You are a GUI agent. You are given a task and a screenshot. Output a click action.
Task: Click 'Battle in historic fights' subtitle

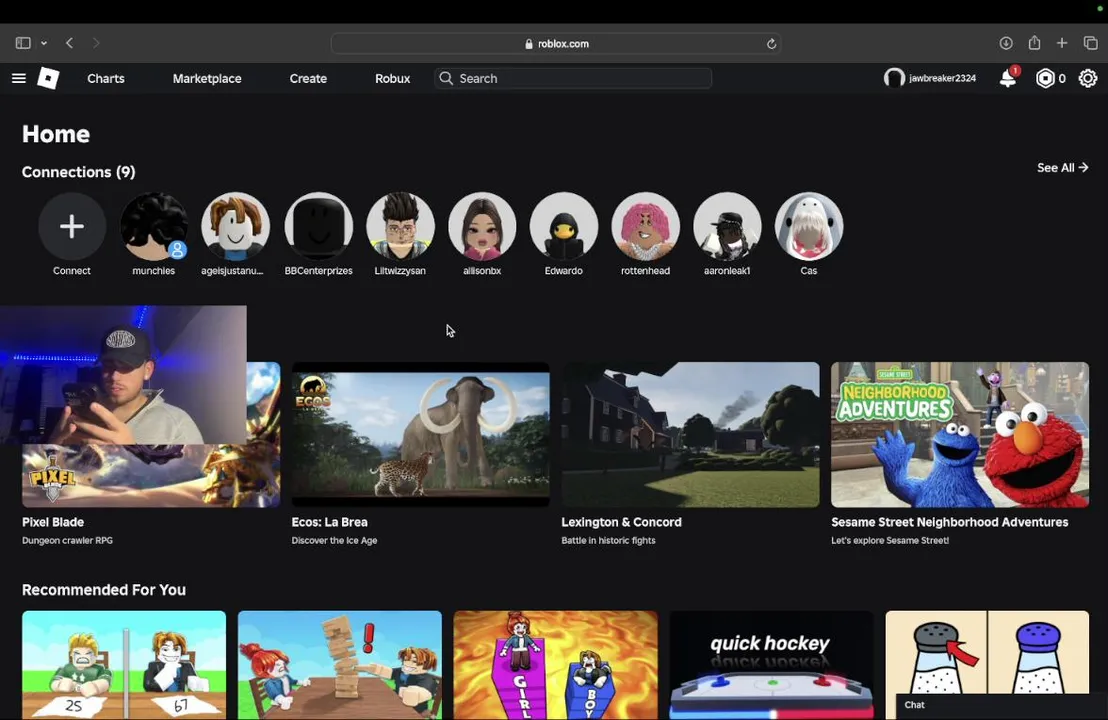tap(608, 541)
